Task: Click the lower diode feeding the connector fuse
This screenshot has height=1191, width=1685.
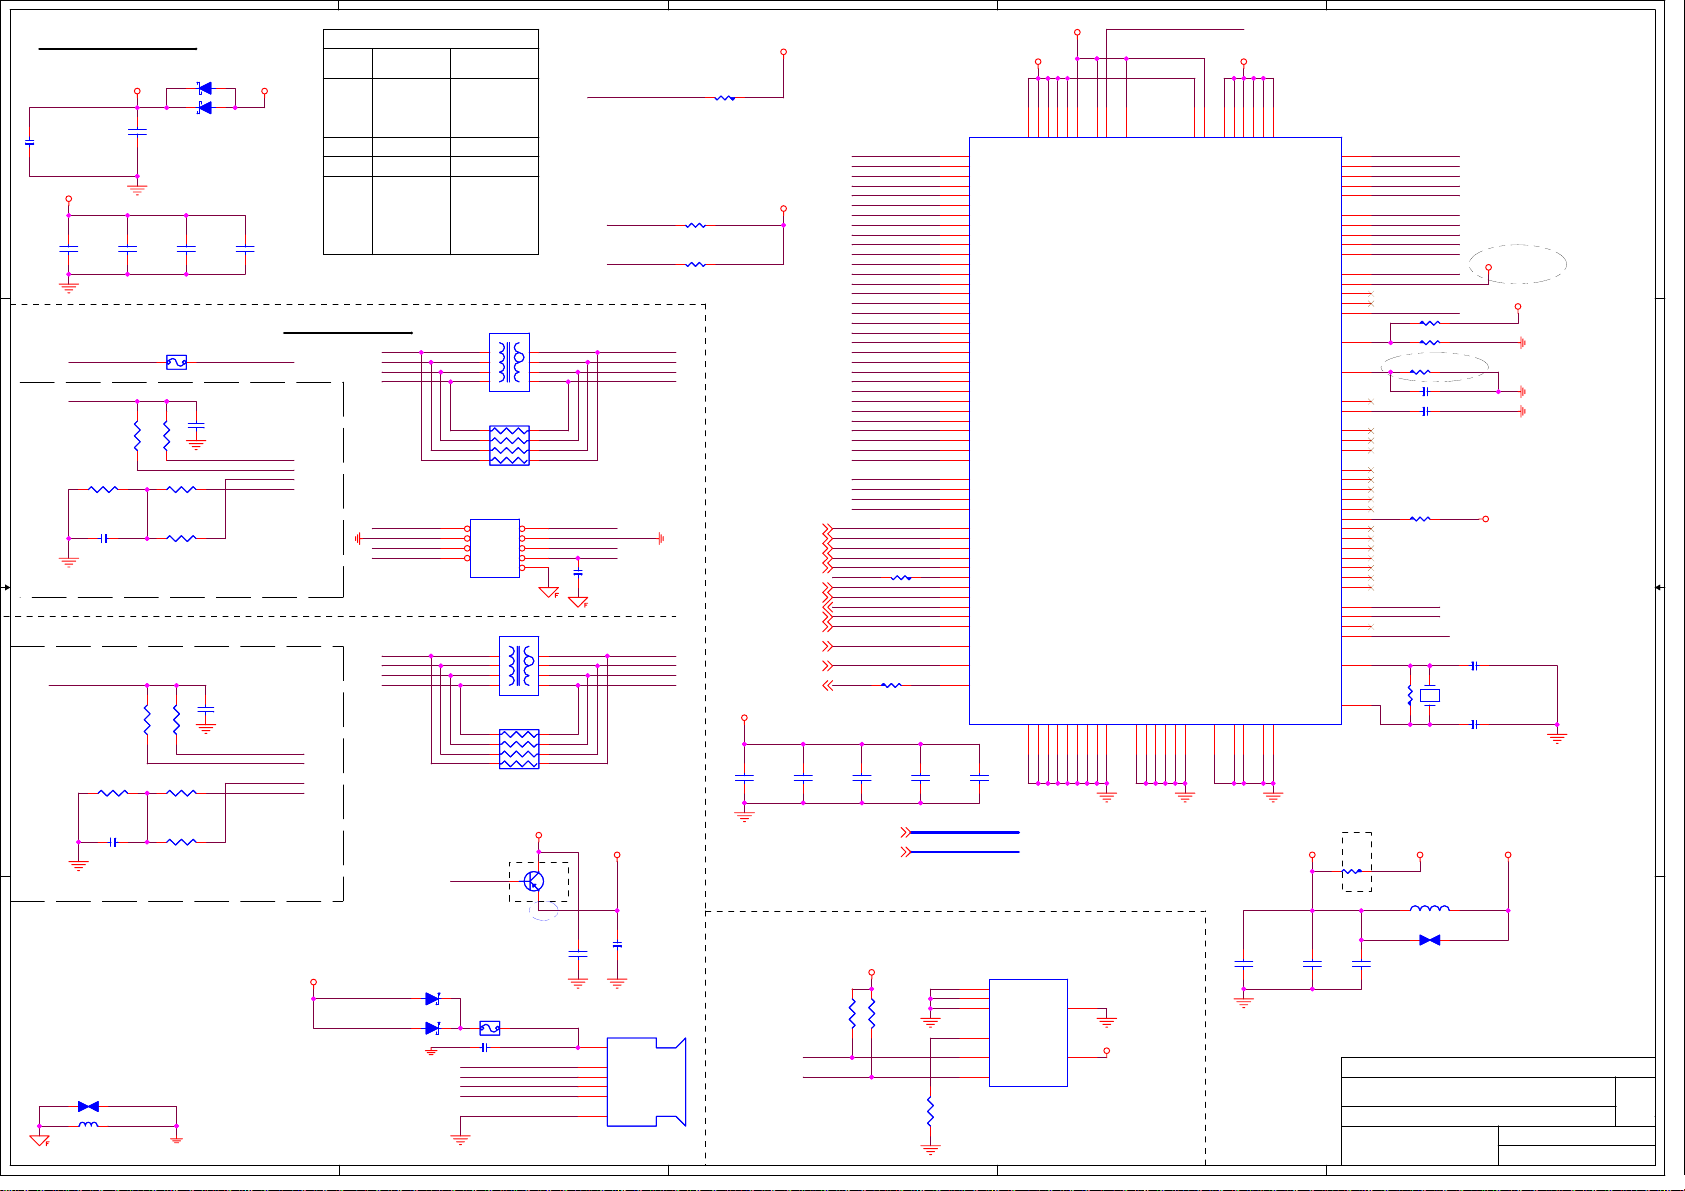Action: coord(432,1028)
